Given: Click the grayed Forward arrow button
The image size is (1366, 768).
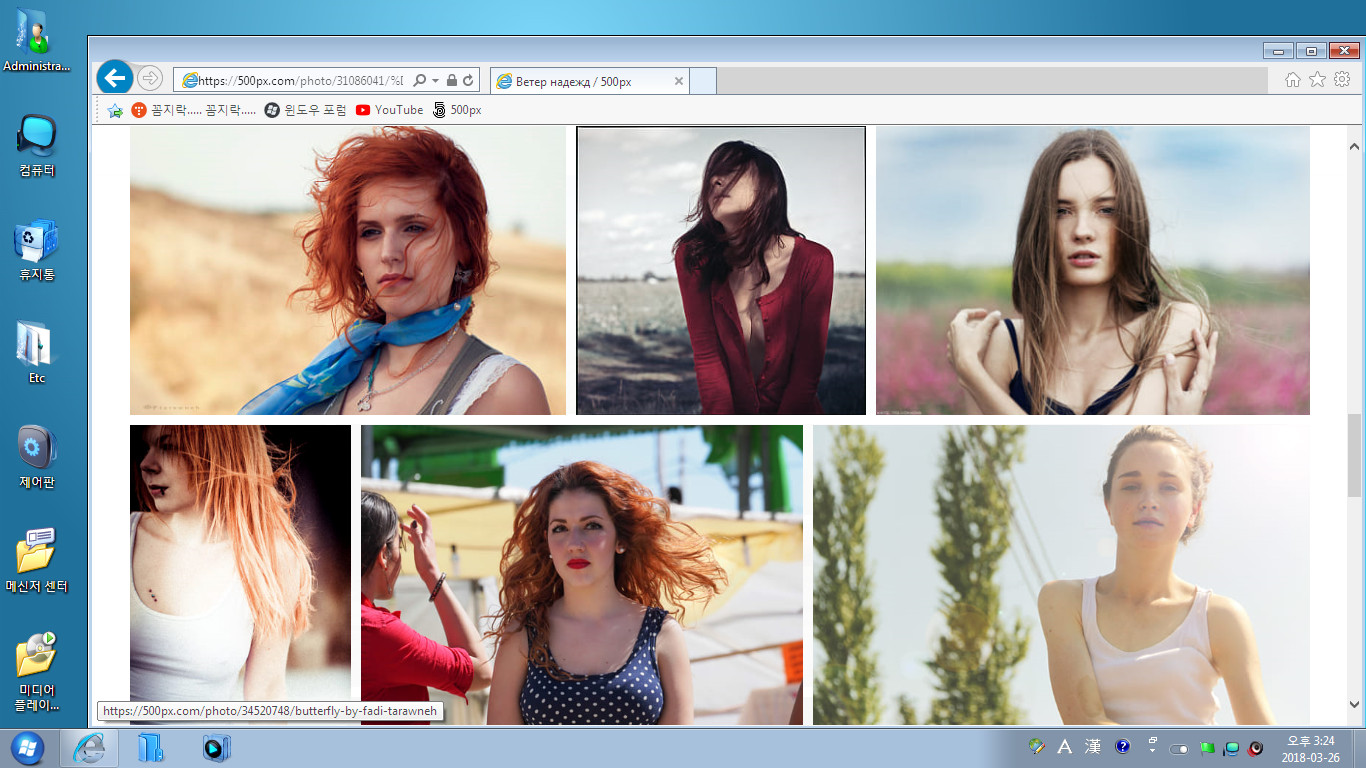Looking at the screenshot, I should click(x=150, y=78).
